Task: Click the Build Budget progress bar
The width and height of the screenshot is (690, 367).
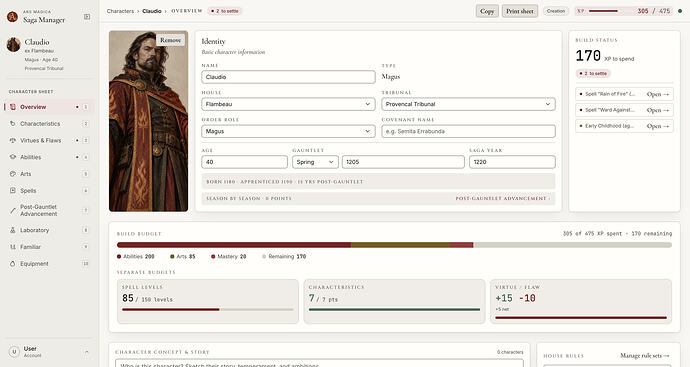Action: tap(394, 245)
